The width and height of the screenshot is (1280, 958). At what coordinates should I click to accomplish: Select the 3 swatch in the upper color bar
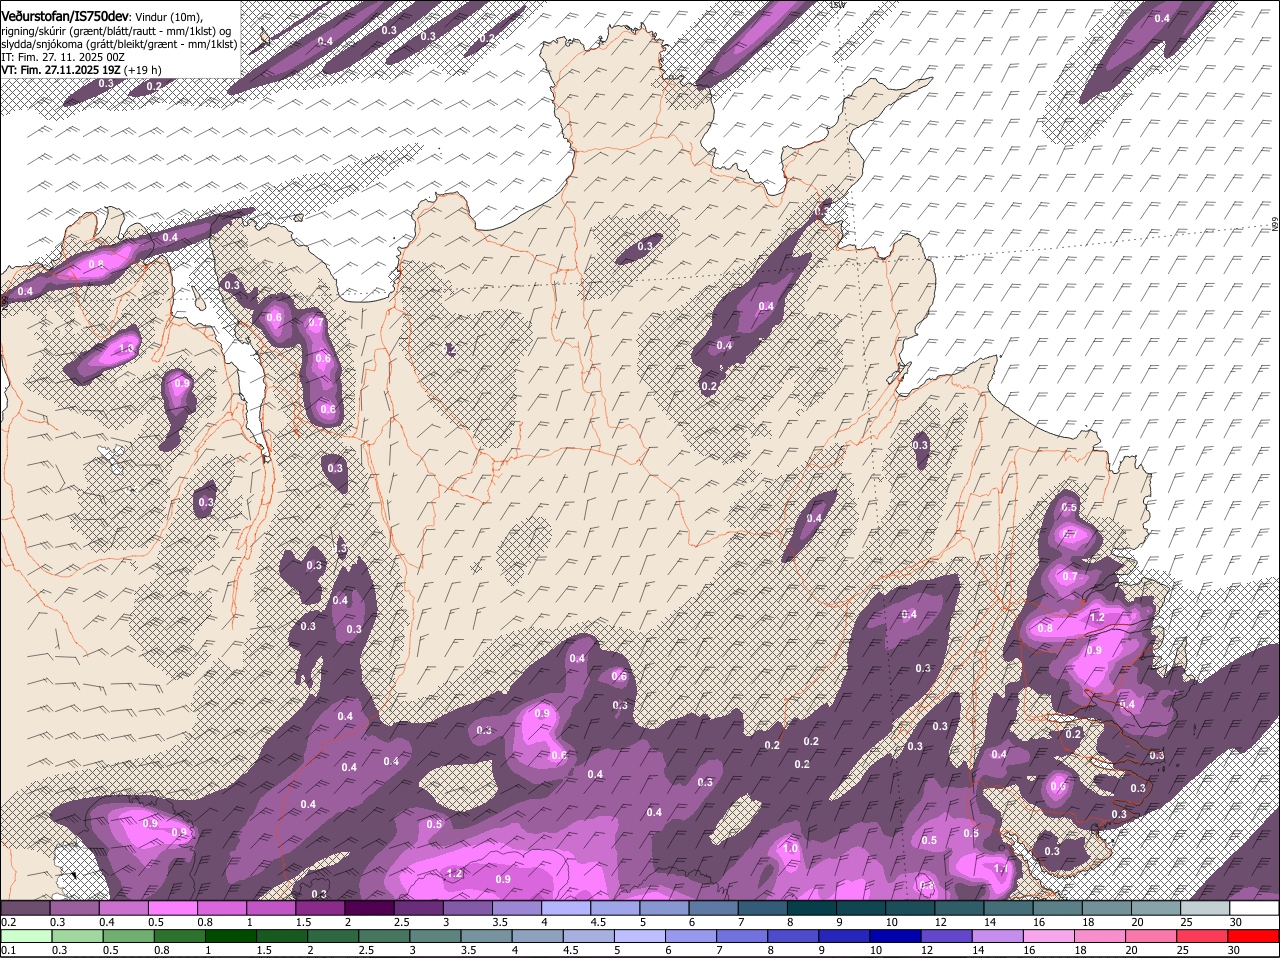point(467,907)
